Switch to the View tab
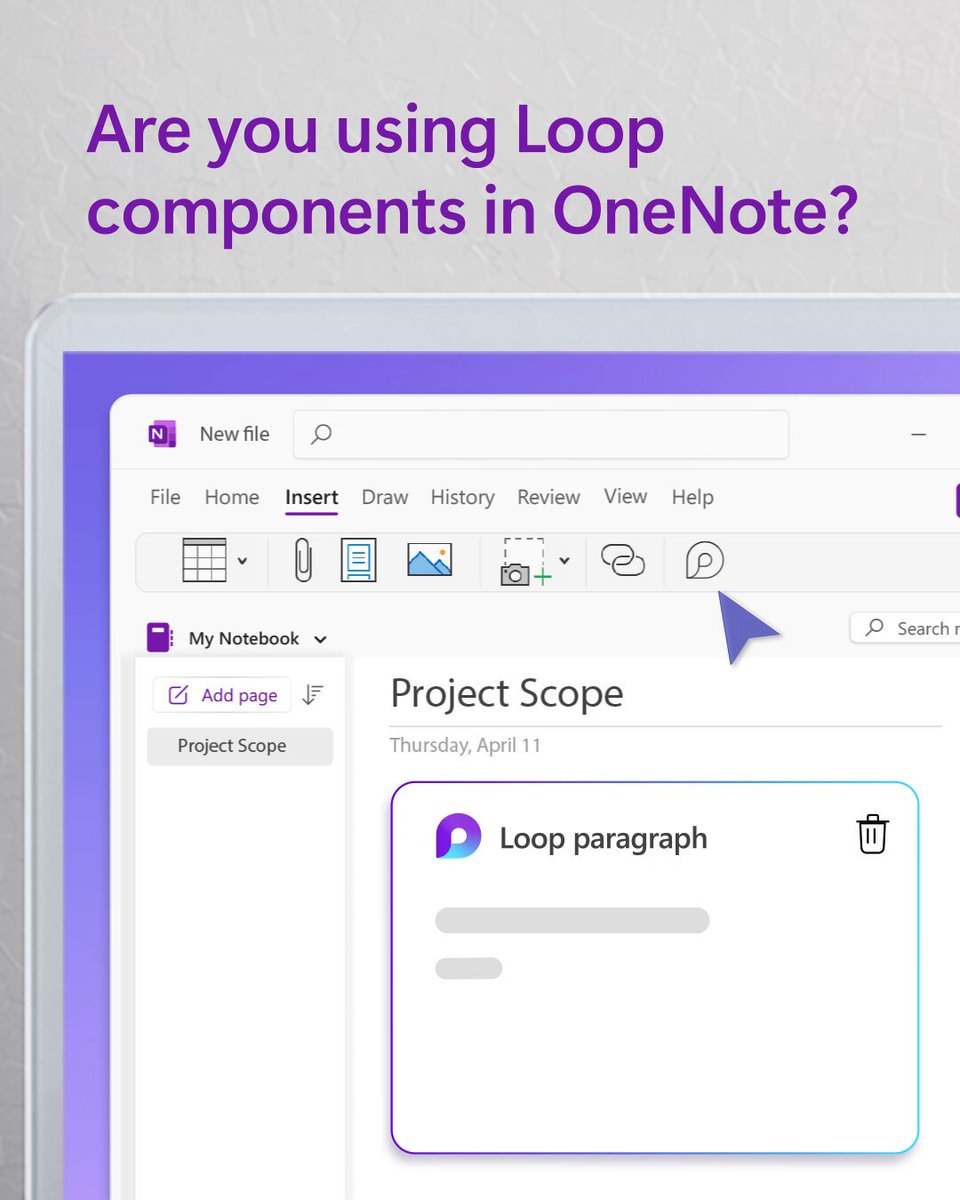 pyautogui.click(x=626, y=497)
